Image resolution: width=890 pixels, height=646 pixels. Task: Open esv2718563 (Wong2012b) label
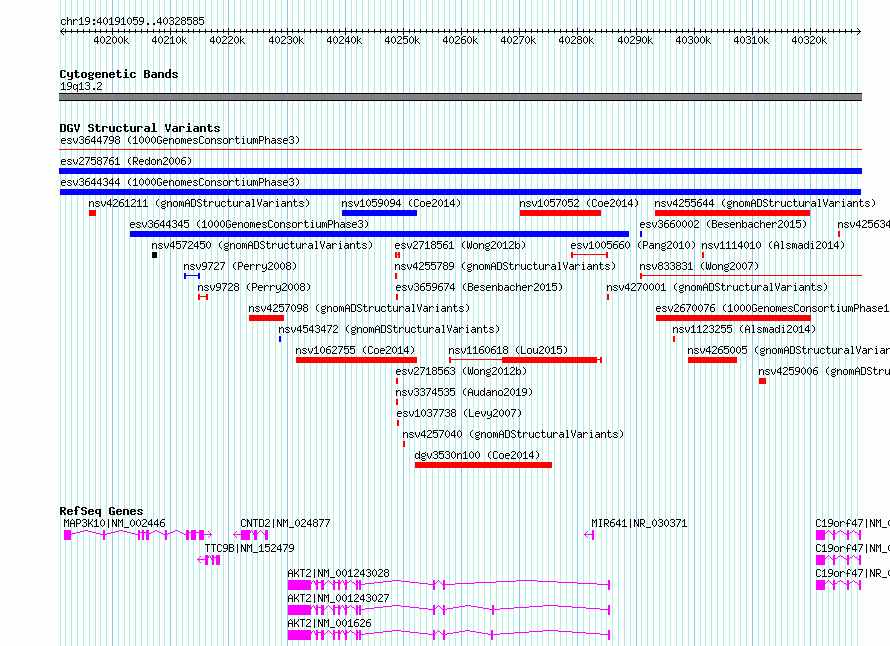coord(461,371)
